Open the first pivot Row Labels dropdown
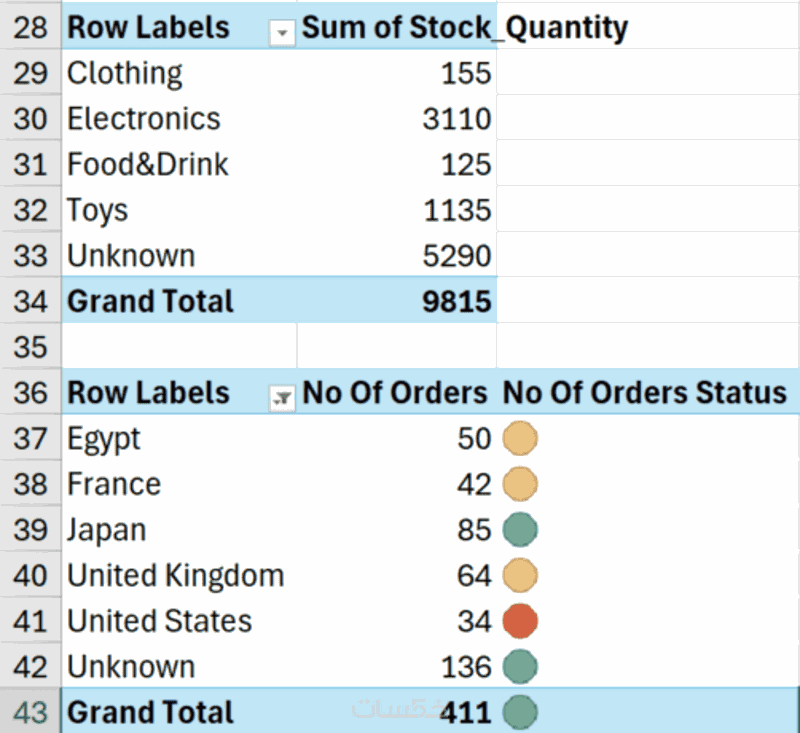This screenshot has height=733, width=800. 283,34
